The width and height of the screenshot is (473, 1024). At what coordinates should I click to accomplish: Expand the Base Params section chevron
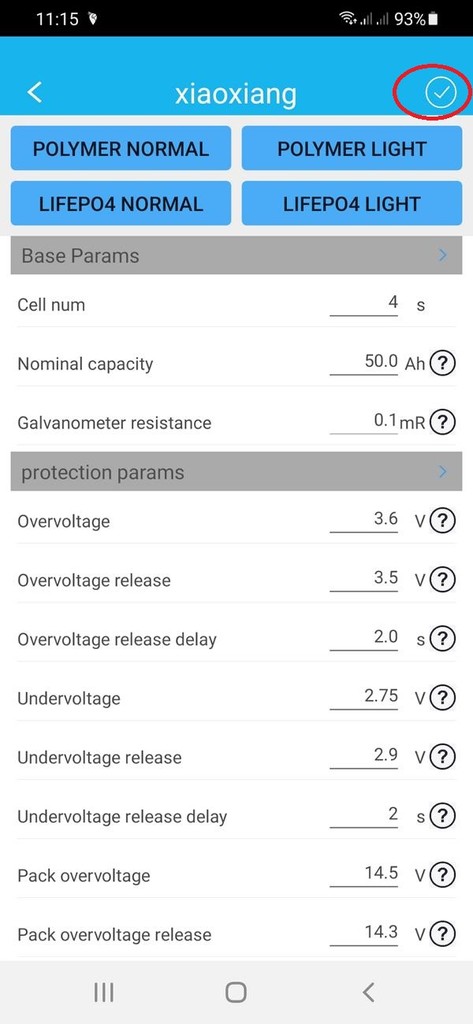point(443,255)
